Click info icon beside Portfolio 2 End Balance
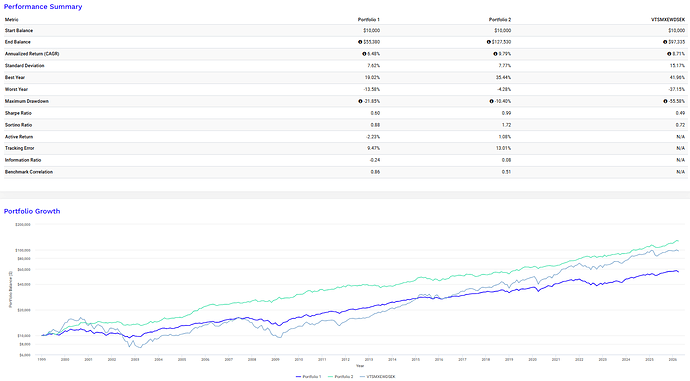Viewport: 690px width, 381px height. (x=488, y=42)
